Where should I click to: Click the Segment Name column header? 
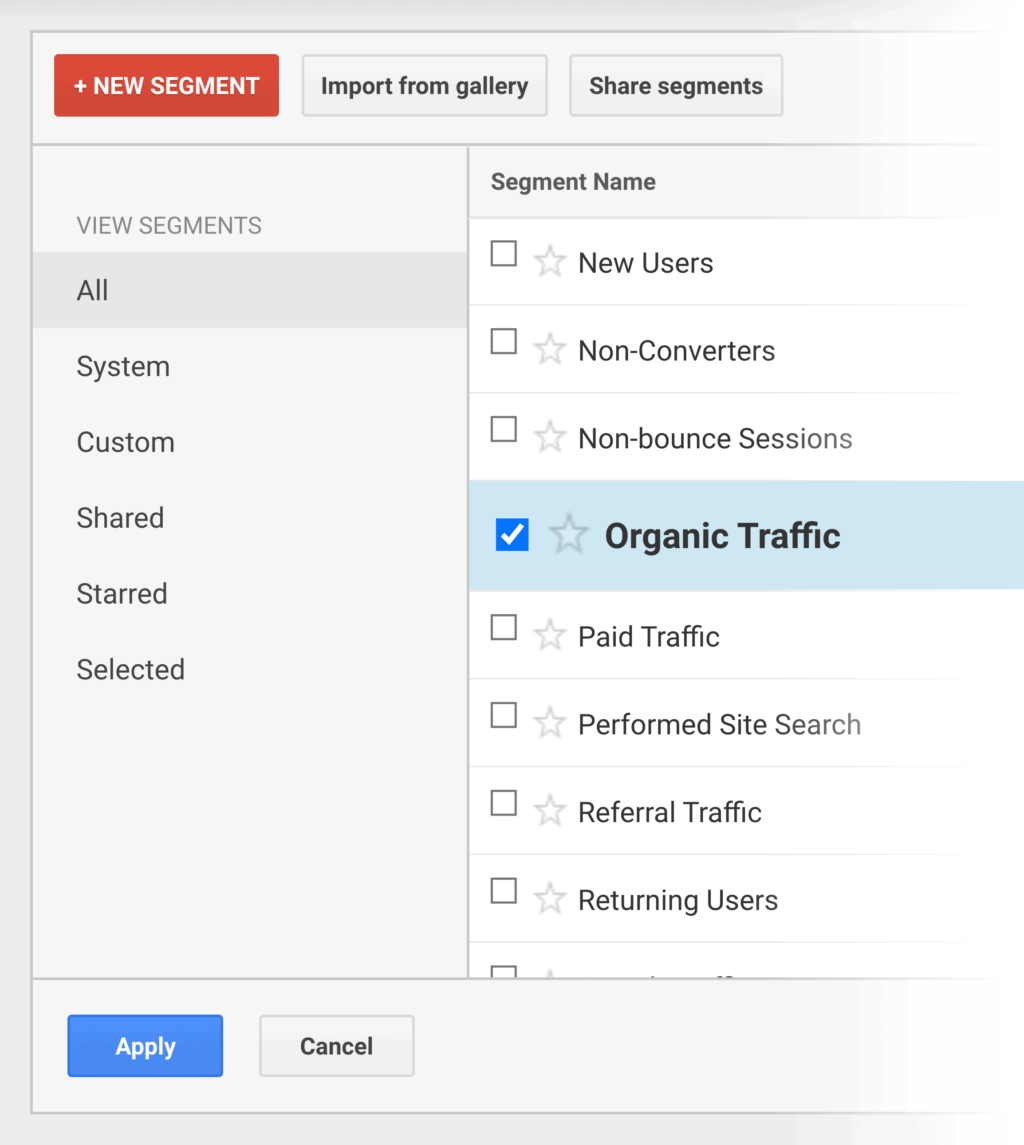click(573, 182)
